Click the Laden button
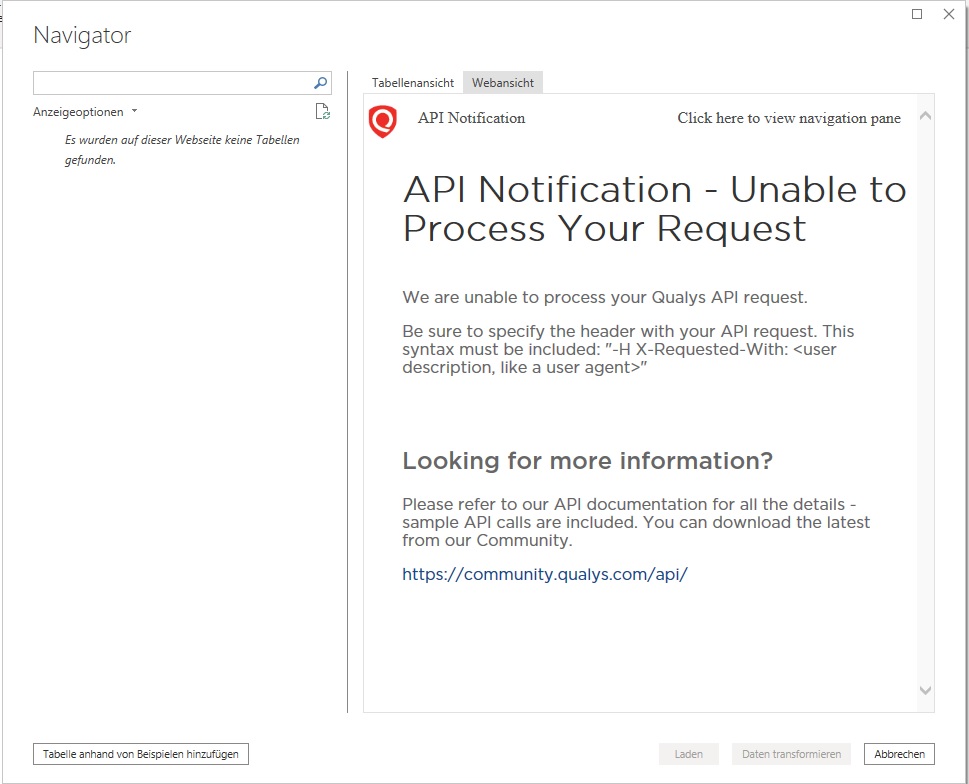This screenshot has height=784, width=969. [x=688, y=754]
